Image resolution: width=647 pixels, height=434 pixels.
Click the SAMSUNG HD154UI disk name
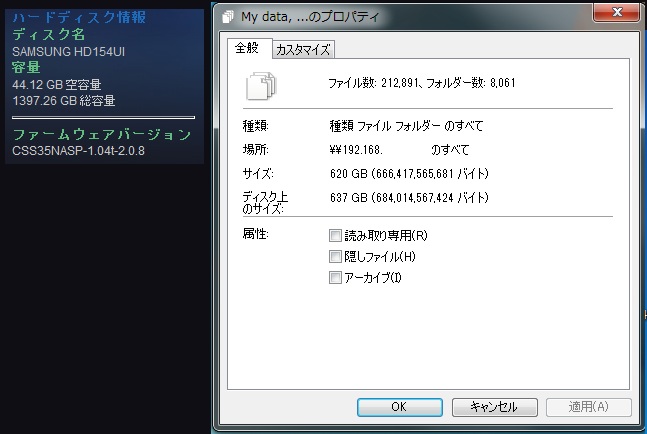click(x=68, y=52)
